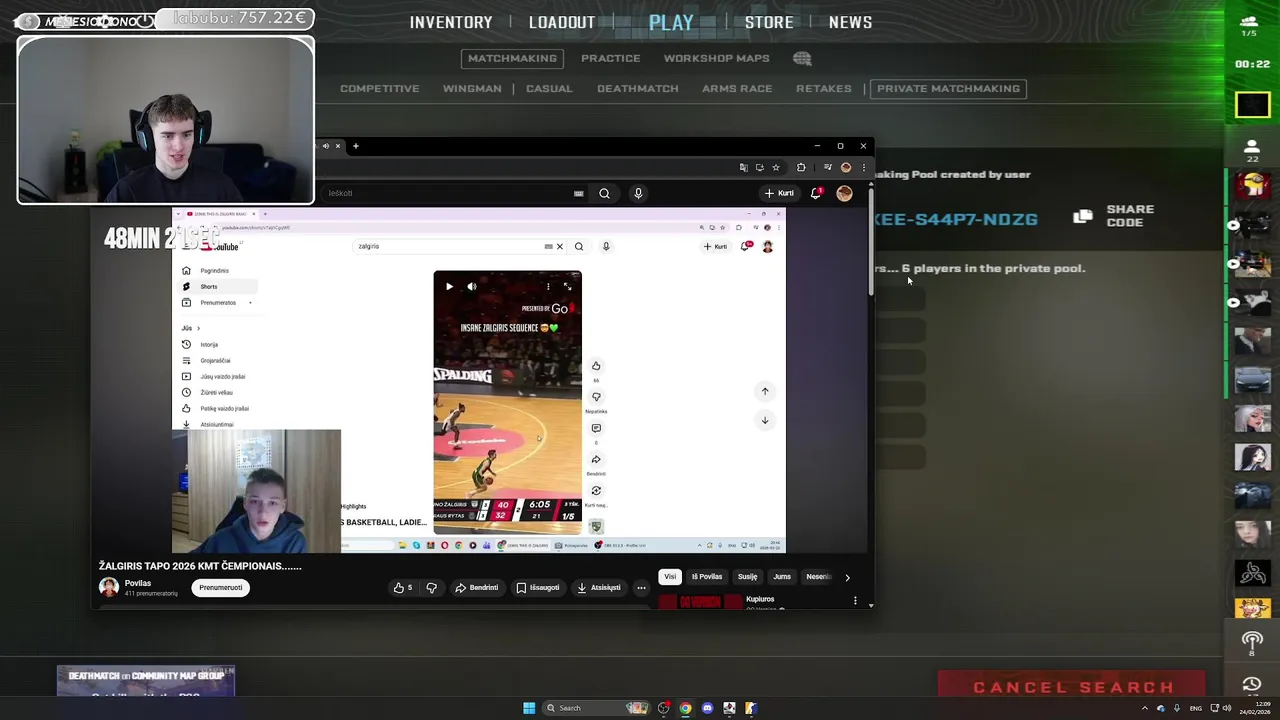The image size is (1280, 720).
Task: Select the Susiję filter chip
Action: pyautogui.click(x=747, y=576)
